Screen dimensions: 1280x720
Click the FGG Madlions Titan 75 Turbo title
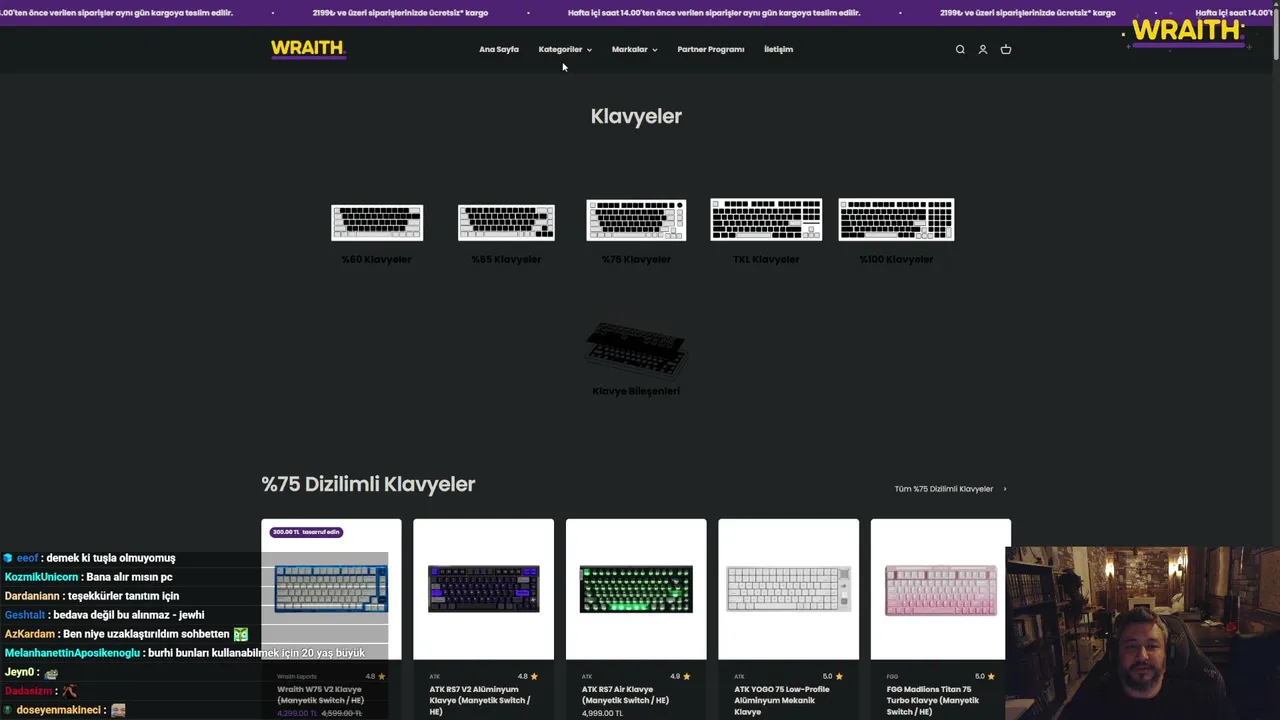tap(934, 700)
